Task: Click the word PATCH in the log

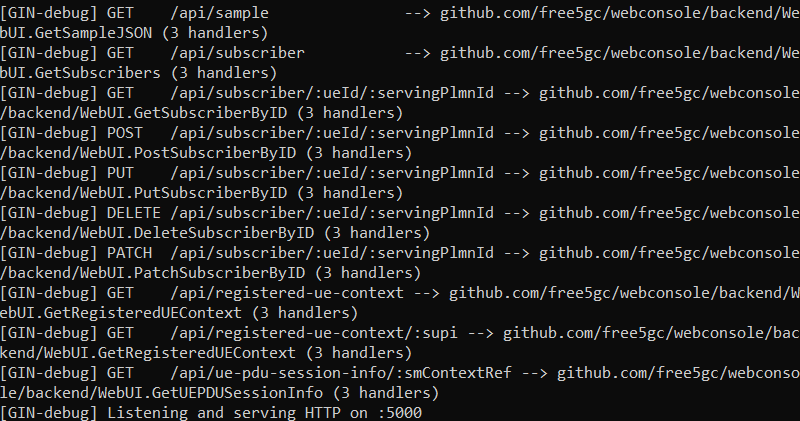Action: click(x=130, y=253)
